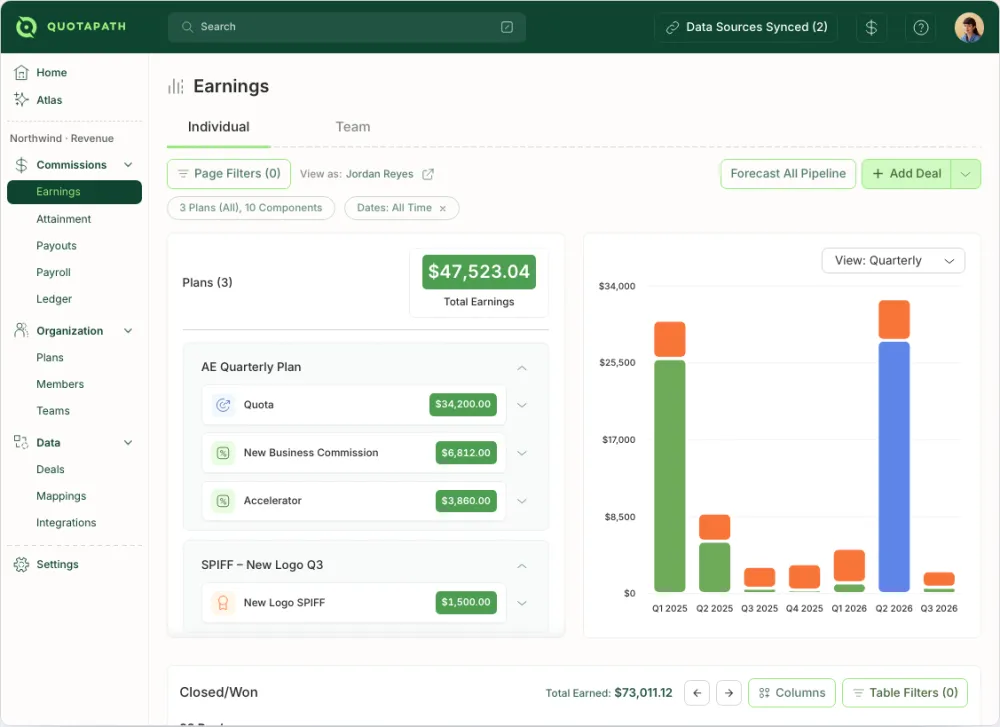Image resolution: width=1000 pixels, height=727 pixels.
Task: Open Earnings in the sidebar
Action: tap(75, 192)
